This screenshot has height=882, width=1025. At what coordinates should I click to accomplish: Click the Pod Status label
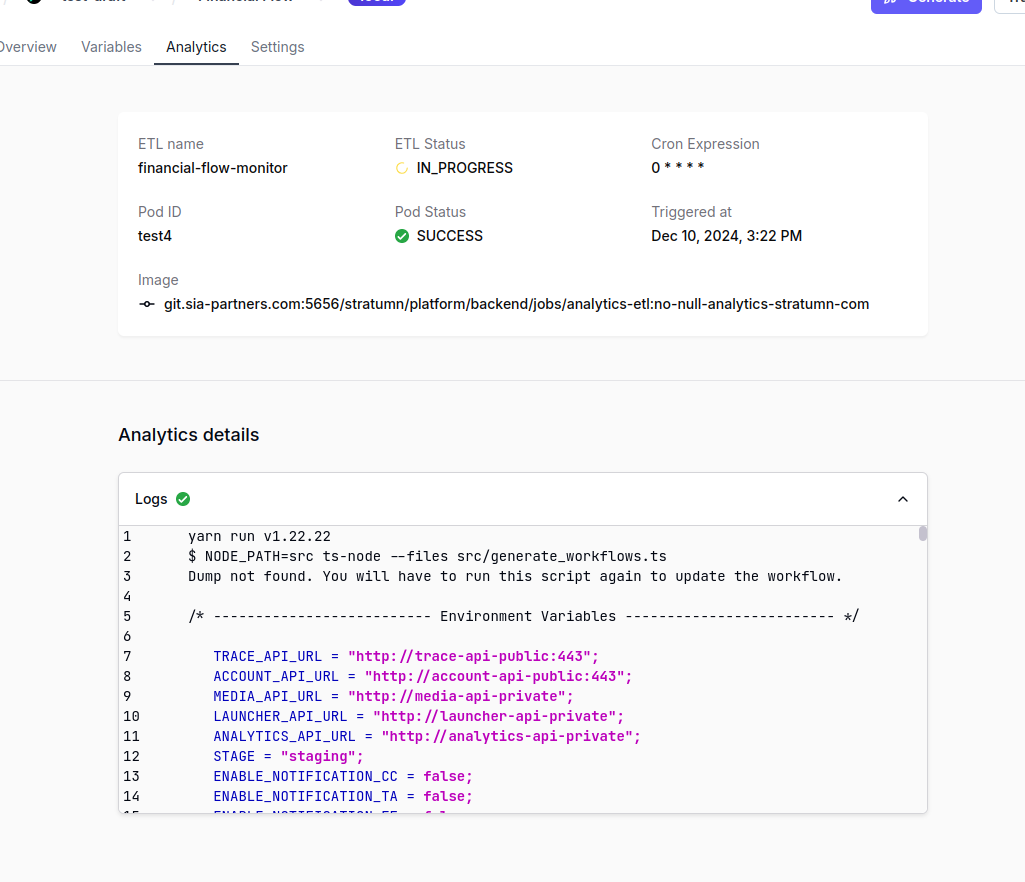tap(430, 212)
